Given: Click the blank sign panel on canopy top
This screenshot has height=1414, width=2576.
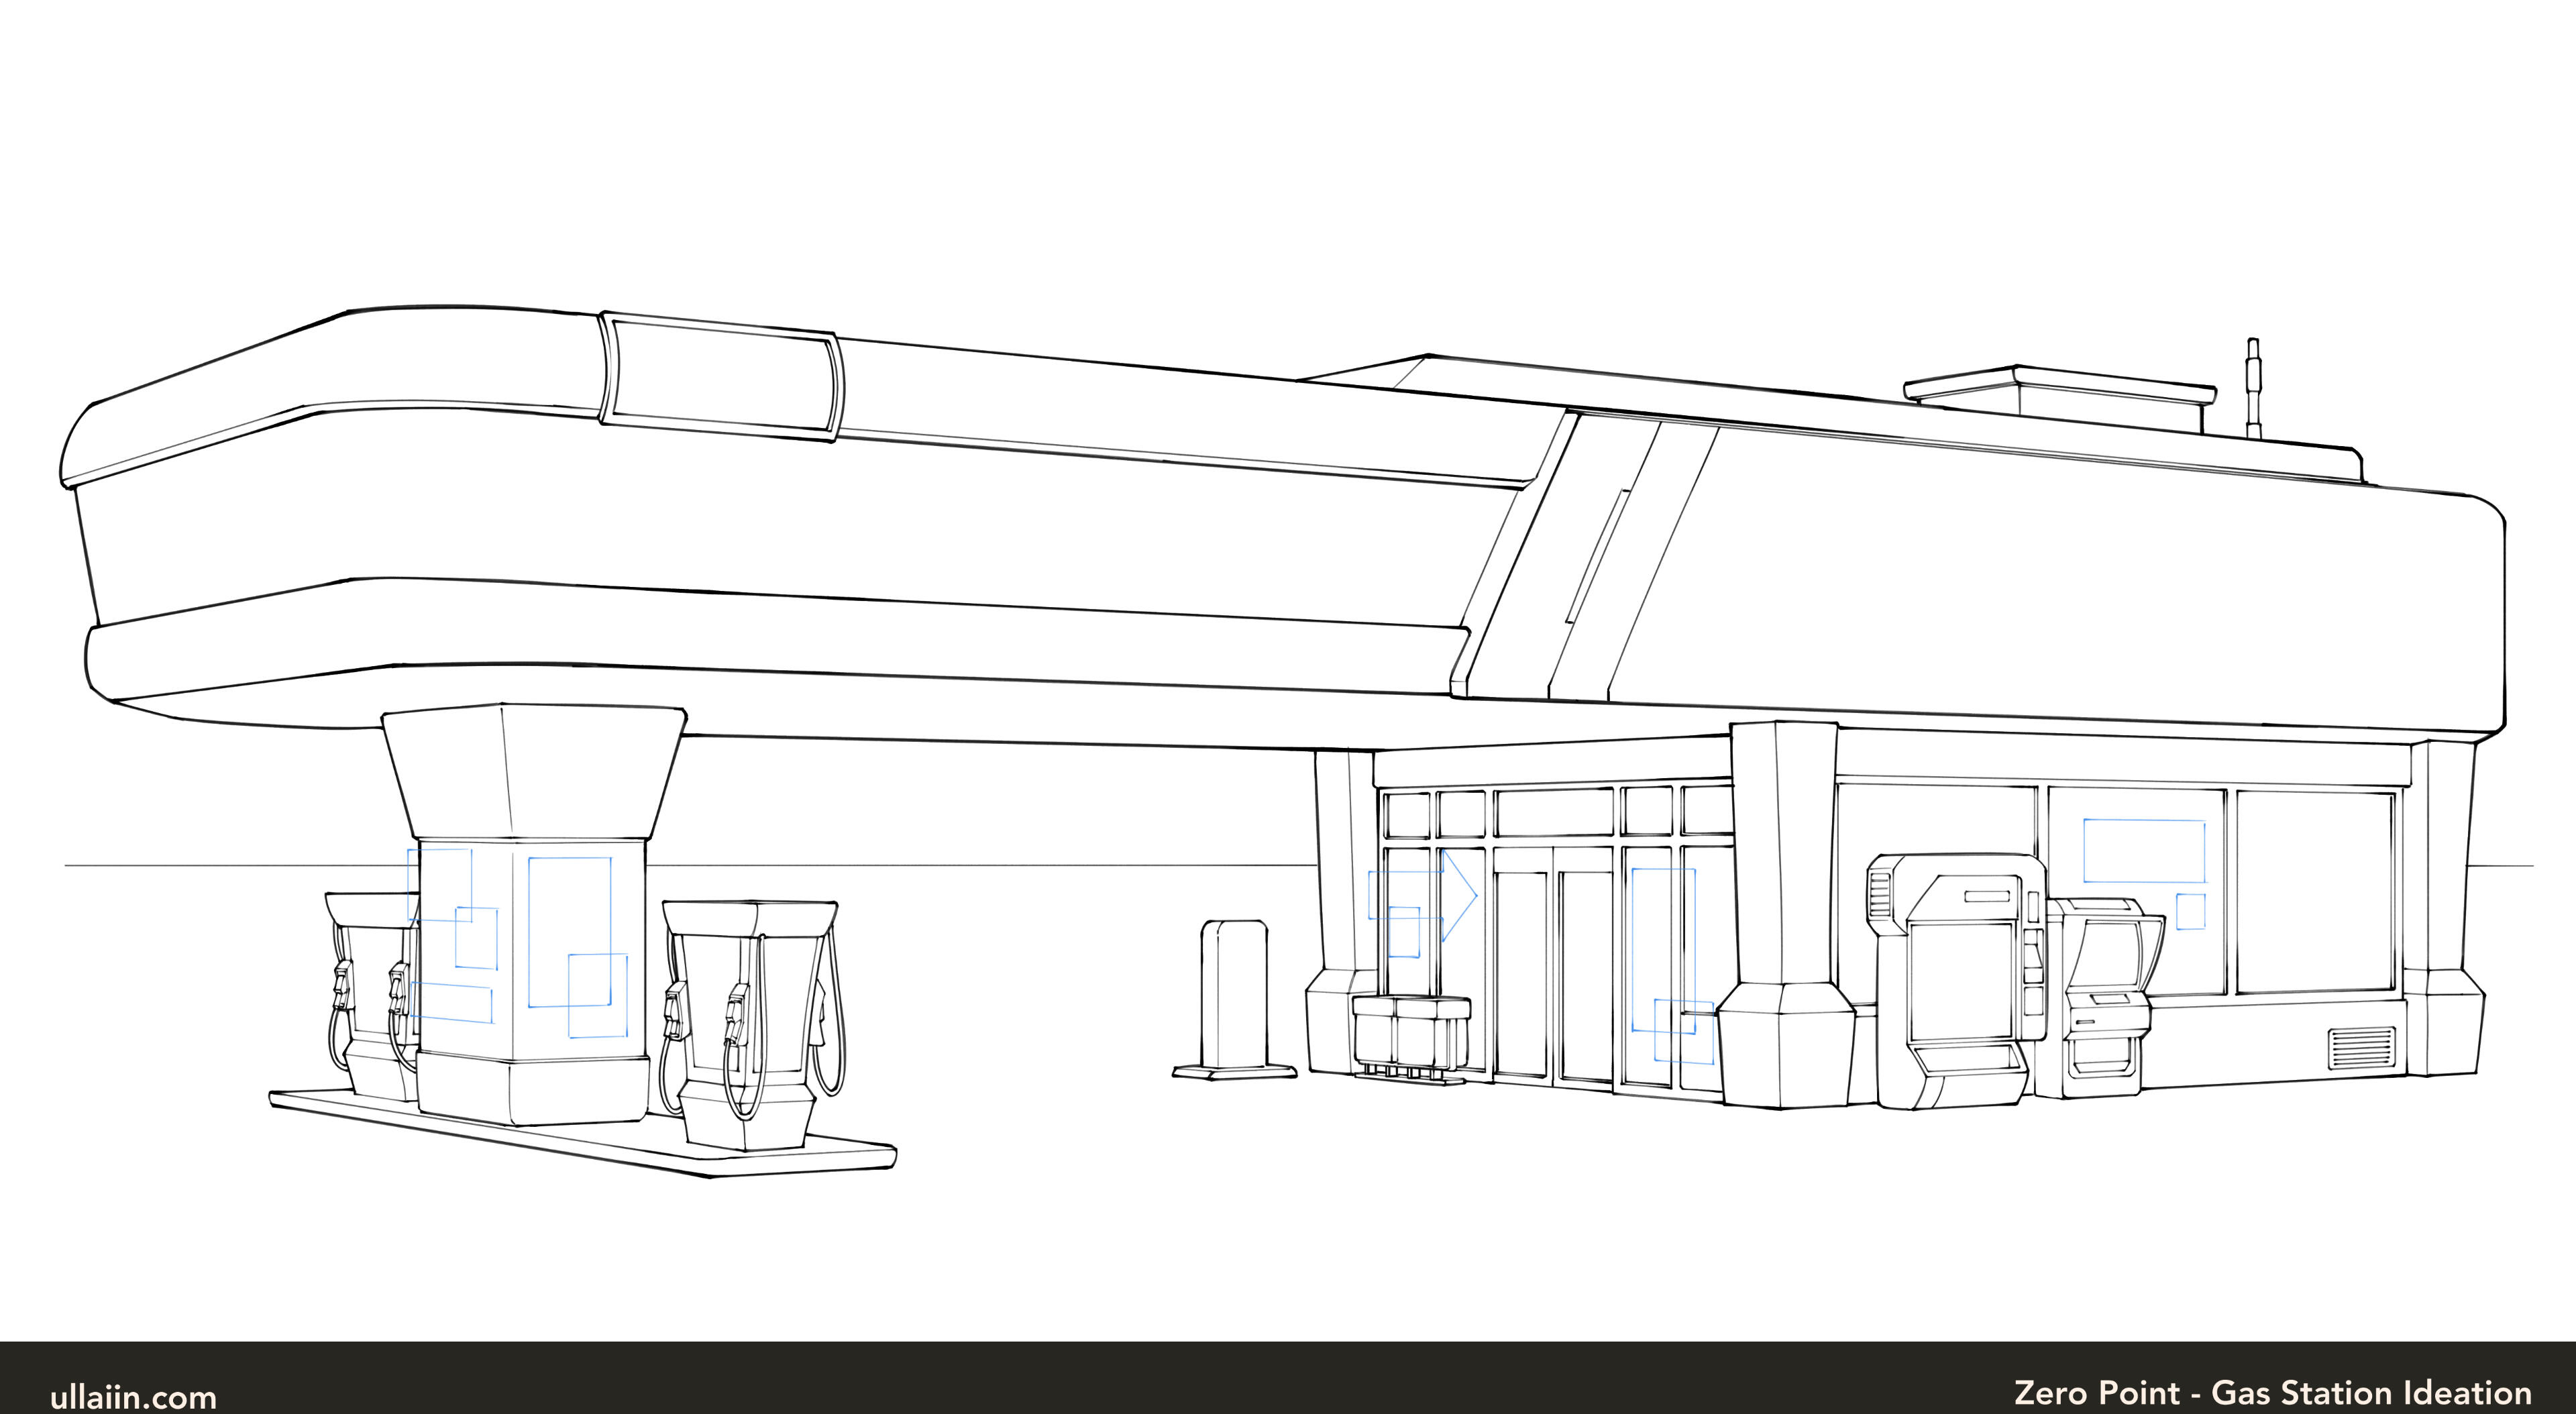Looking at the screenshot, I should (722, 376).
